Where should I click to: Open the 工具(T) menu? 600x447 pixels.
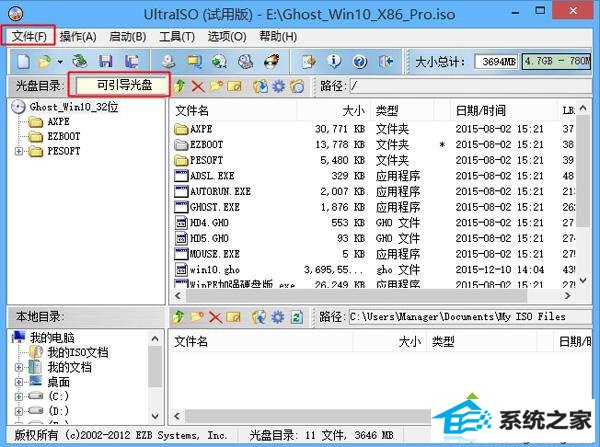177,36
